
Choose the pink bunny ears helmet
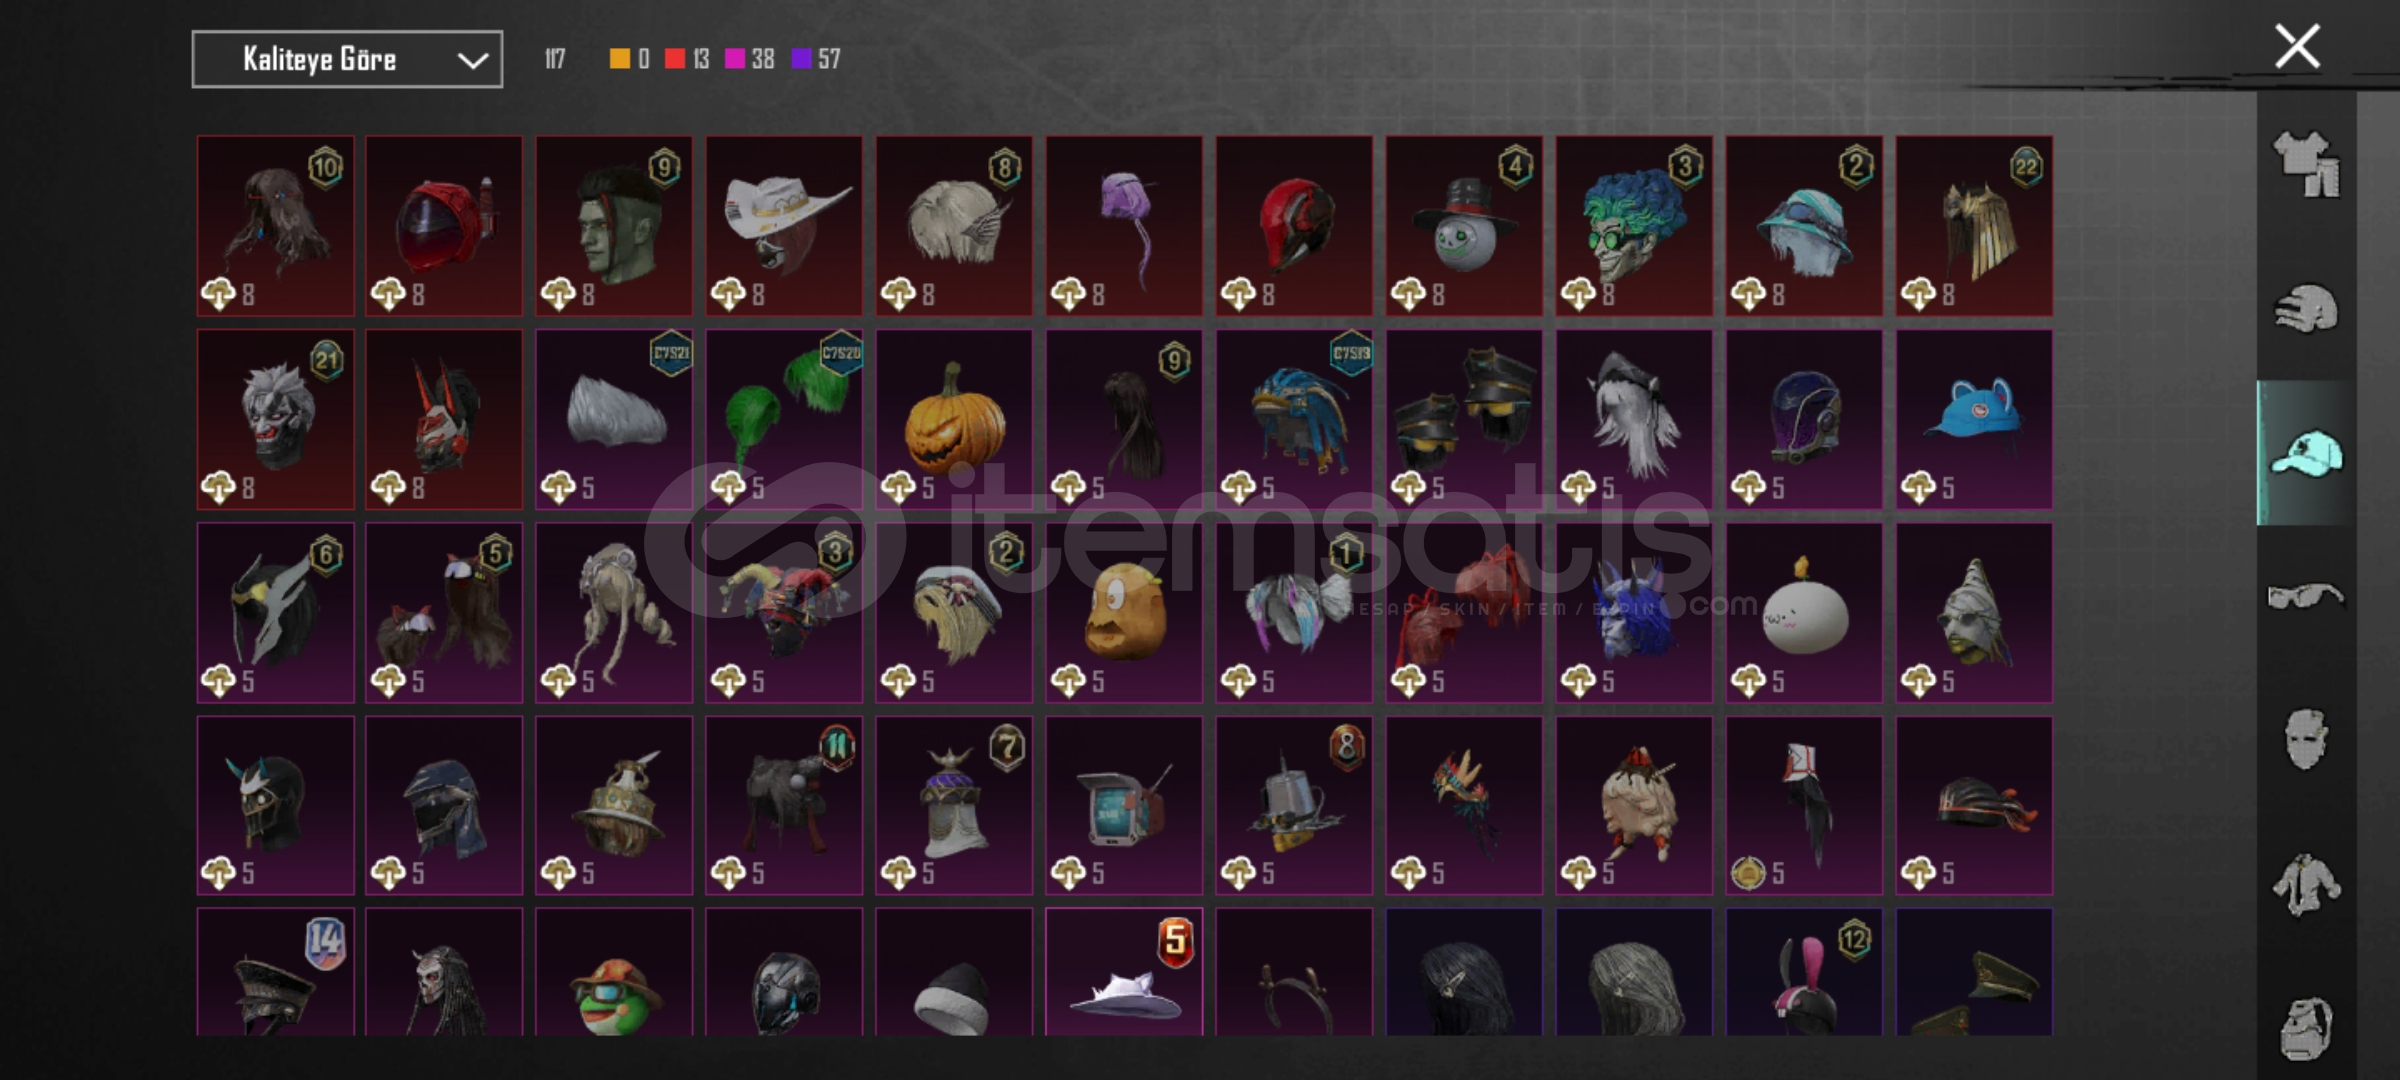click(x=1804, y=972)
